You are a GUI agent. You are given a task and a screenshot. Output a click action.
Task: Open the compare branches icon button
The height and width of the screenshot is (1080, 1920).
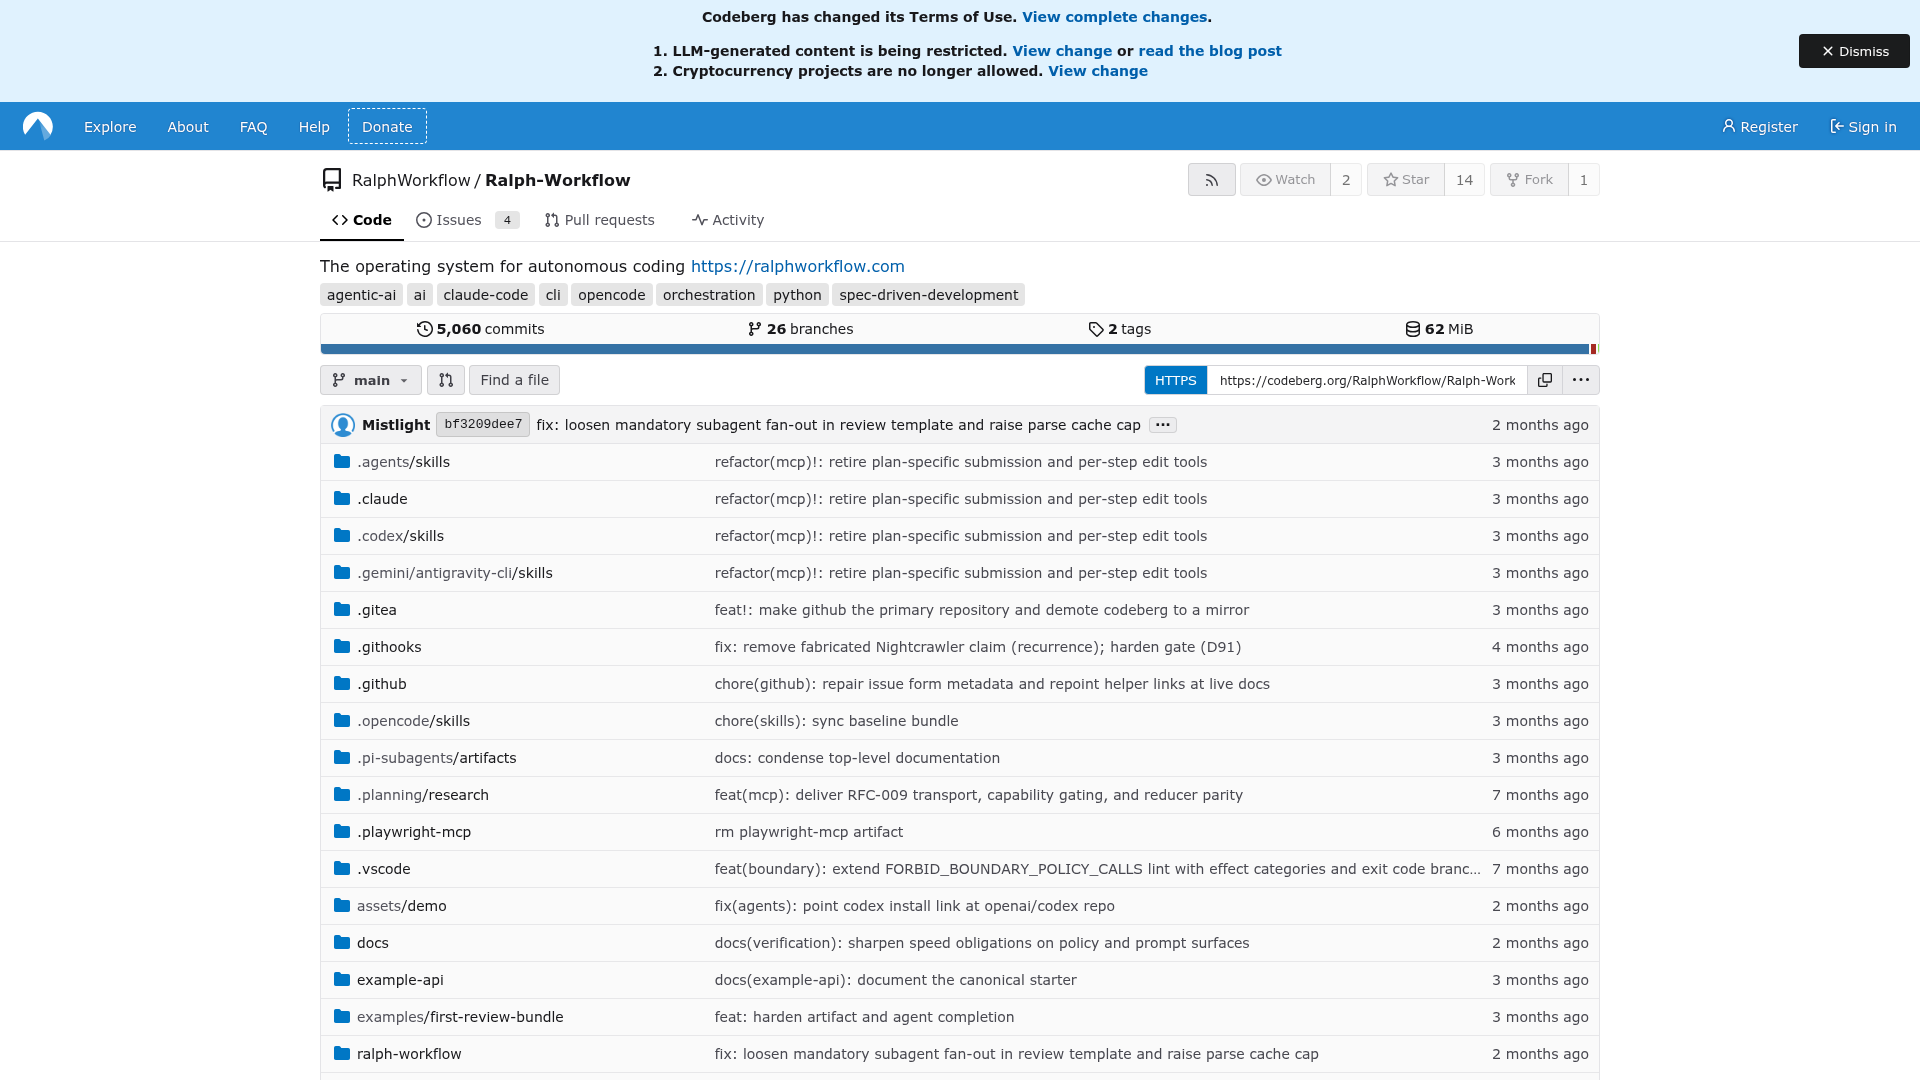(x=446, y=380)
